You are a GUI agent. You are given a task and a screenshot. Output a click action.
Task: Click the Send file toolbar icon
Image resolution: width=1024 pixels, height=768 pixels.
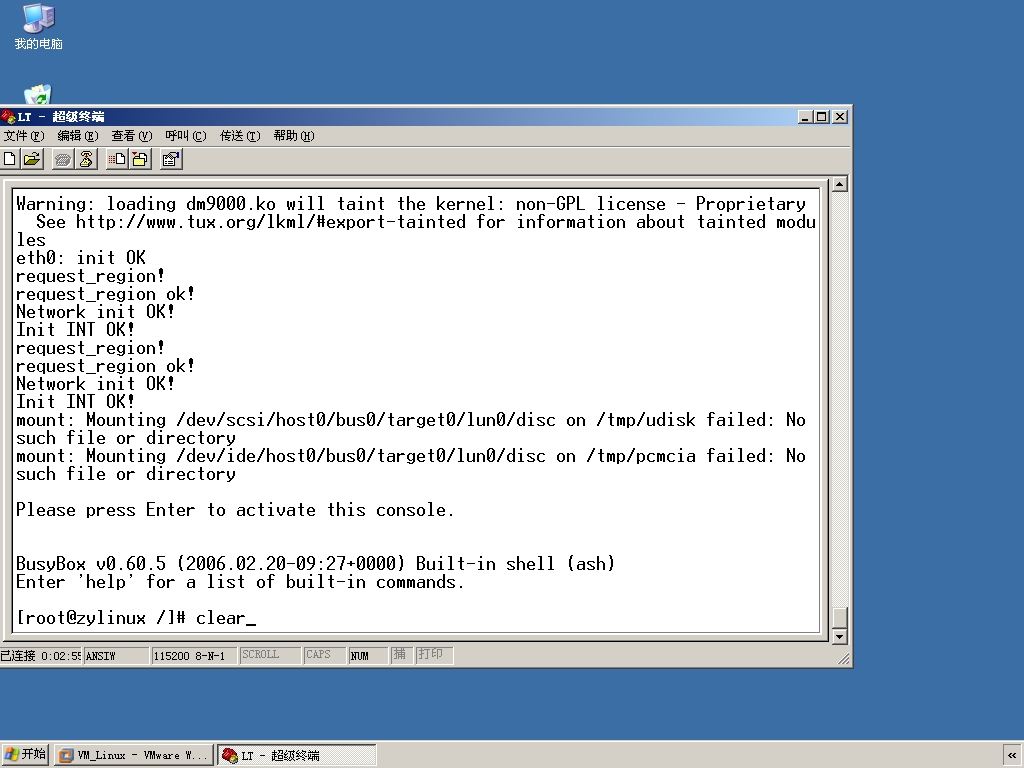[118, 159]
